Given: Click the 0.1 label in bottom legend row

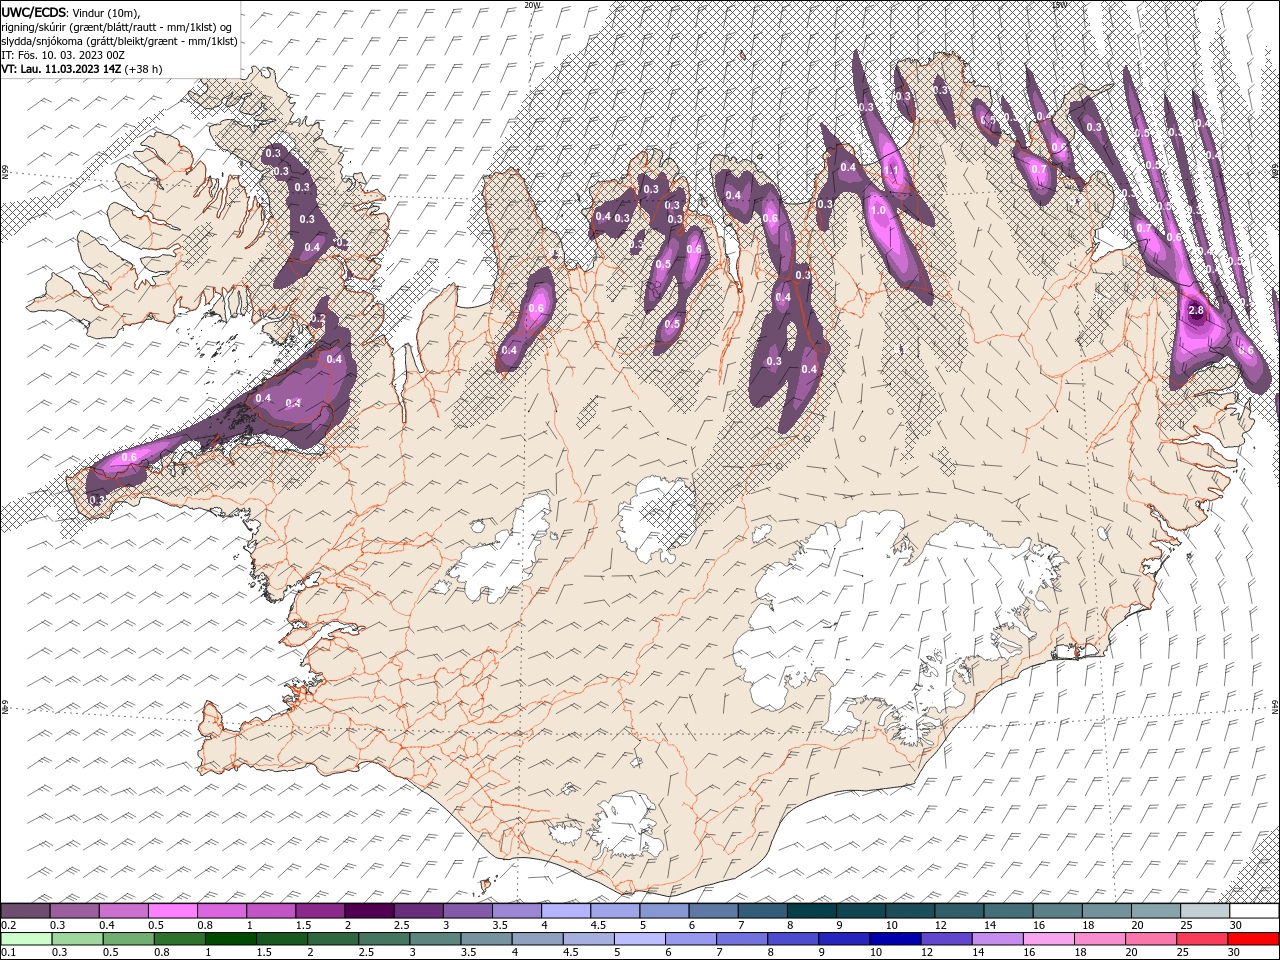Looking at the screenshot, I should 9,952.
